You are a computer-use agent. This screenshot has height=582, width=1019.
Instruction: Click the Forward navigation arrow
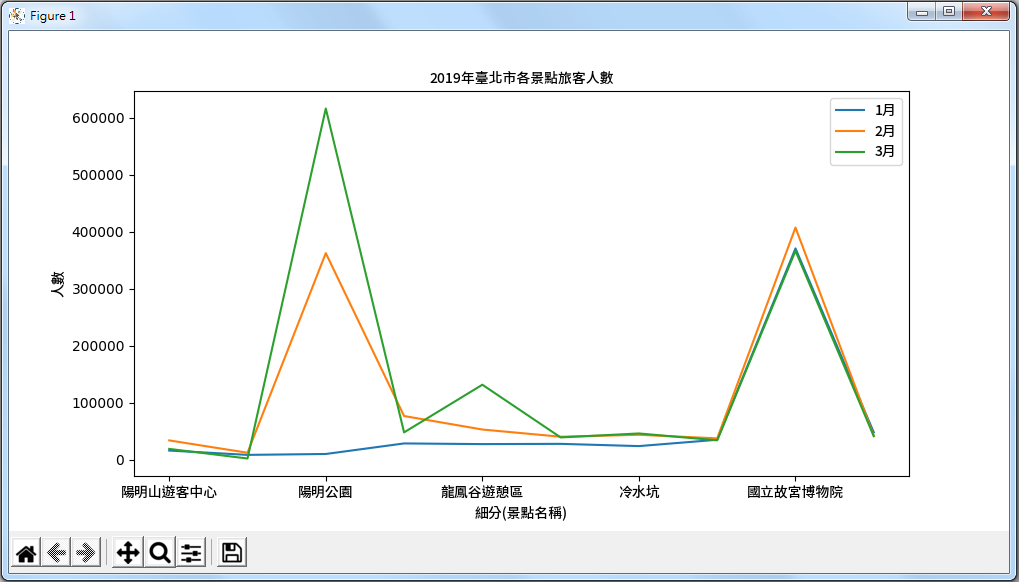click(x=87, y=551)
